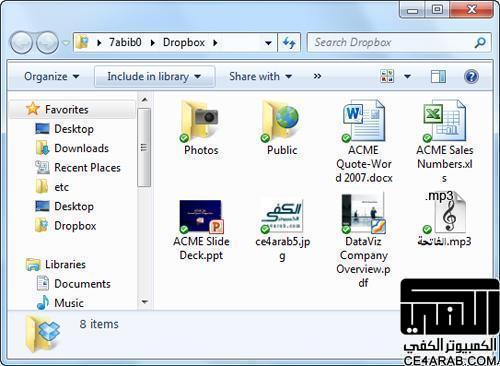Viewport: 500px width, 366px height.
Task: Click the navigation pane scrollbar thumb
Action: coord(144,147)
